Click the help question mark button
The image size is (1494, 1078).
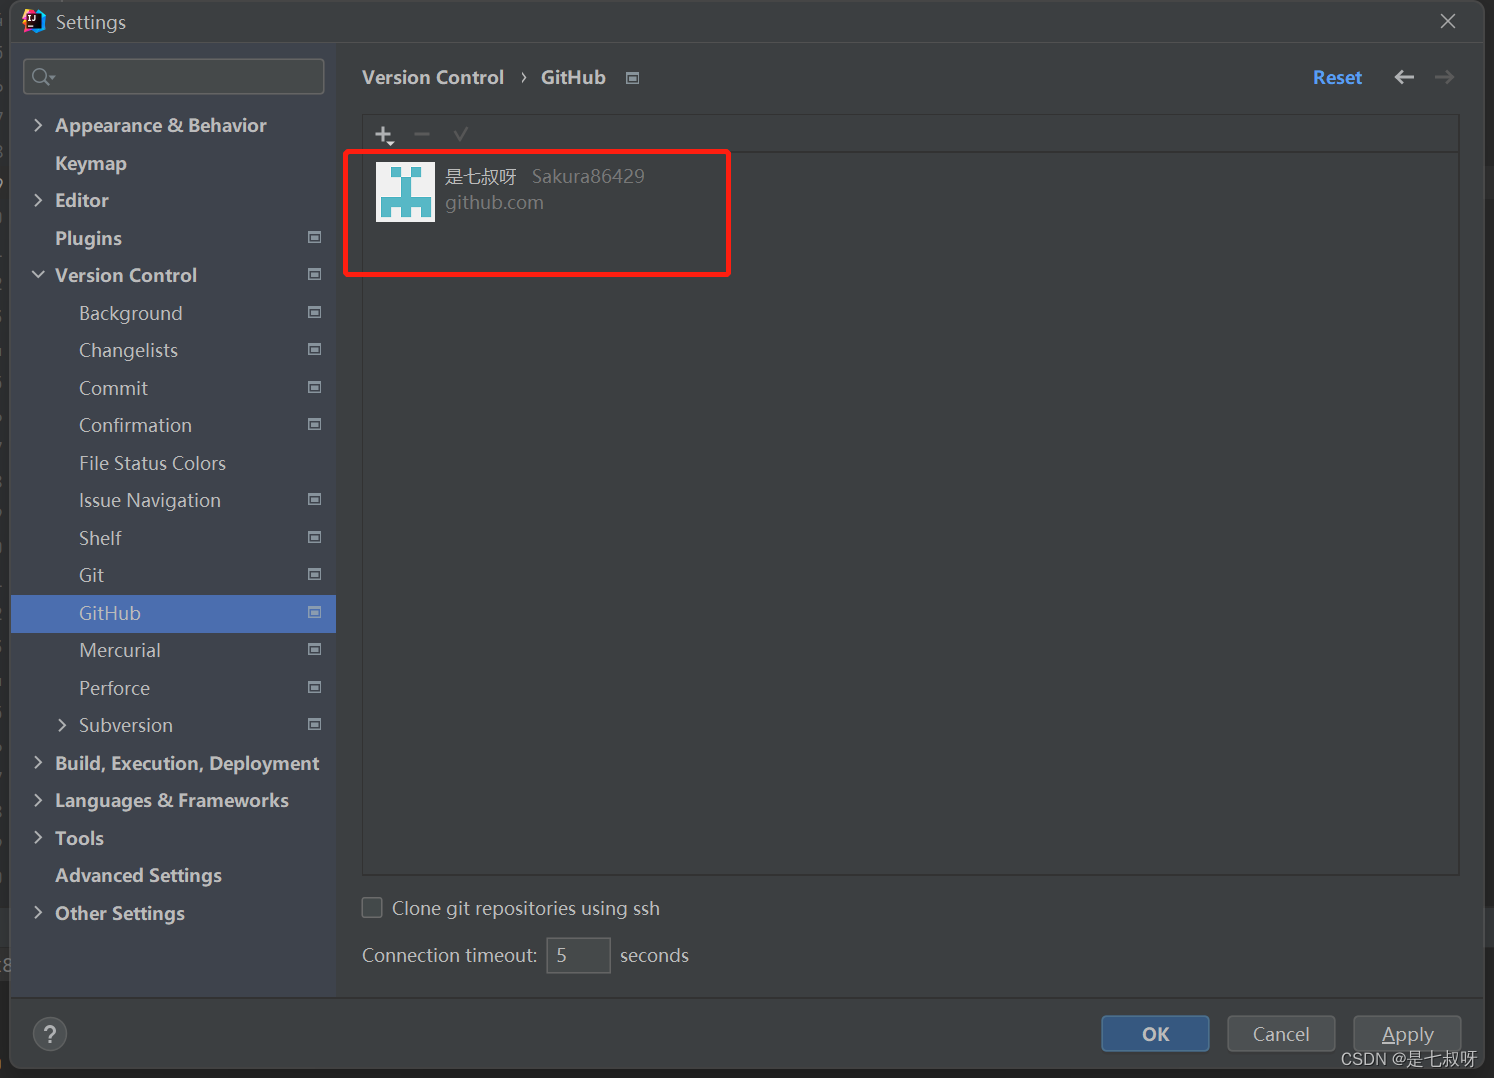[50, 1034]
